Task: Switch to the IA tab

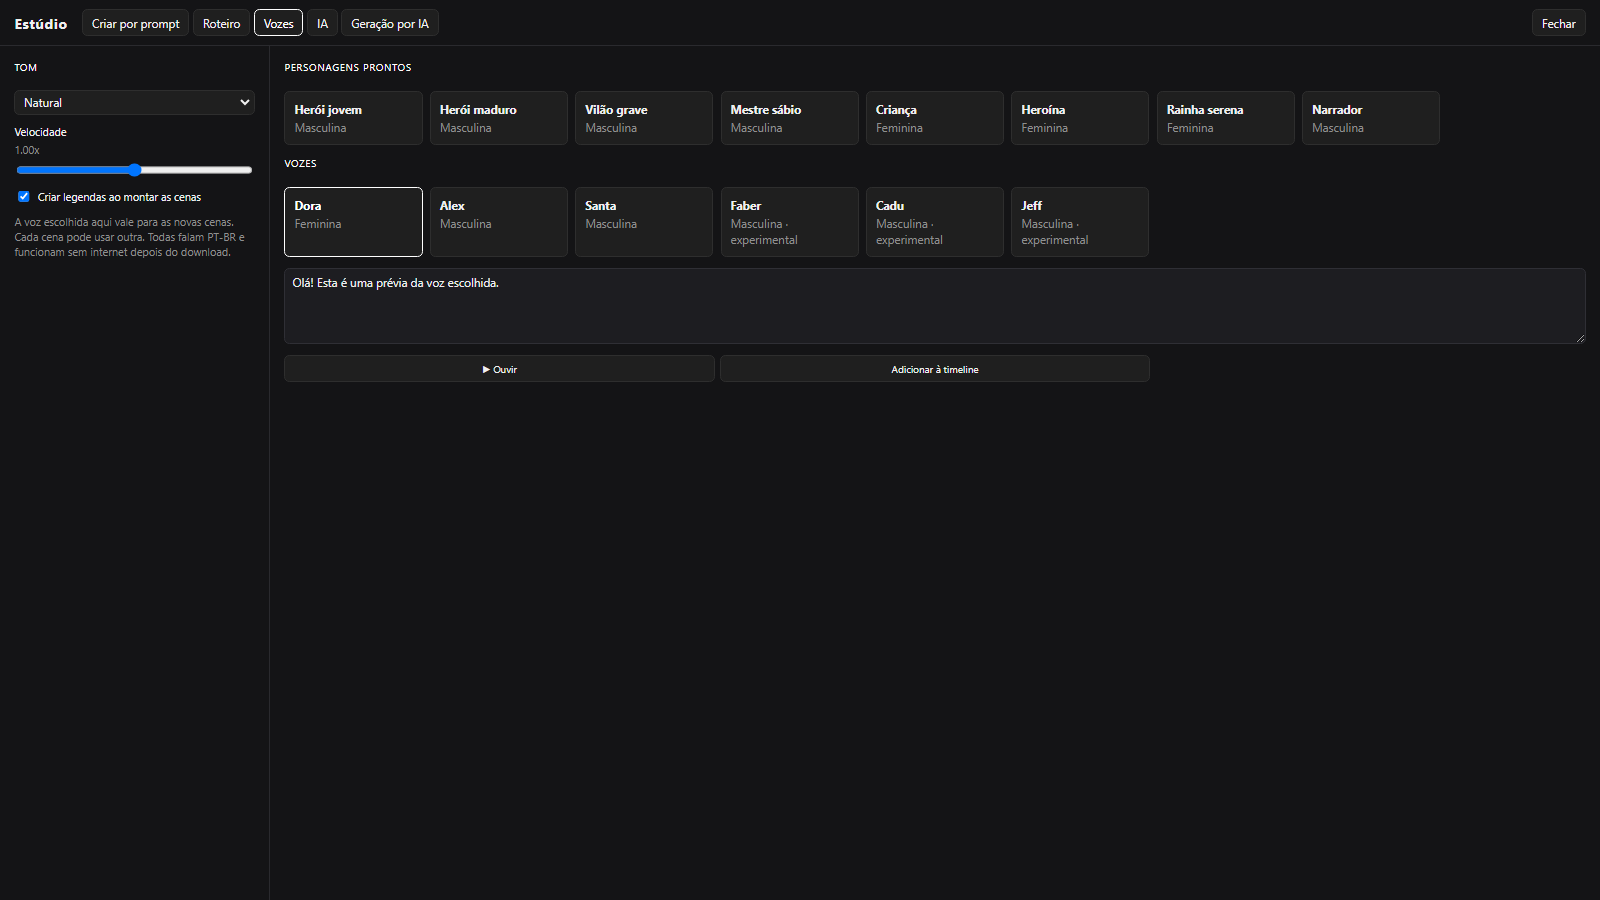Action: 322,23
